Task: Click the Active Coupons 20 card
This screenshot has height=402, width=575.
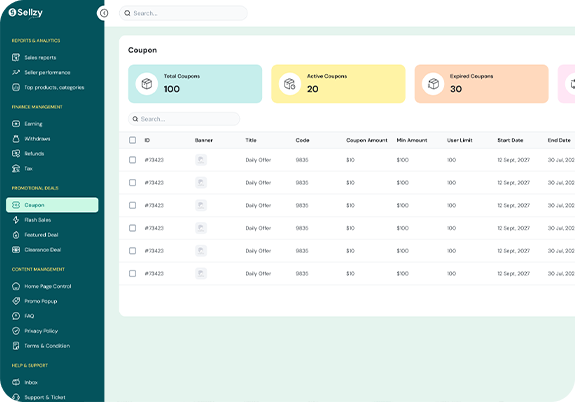Action: 338,84
